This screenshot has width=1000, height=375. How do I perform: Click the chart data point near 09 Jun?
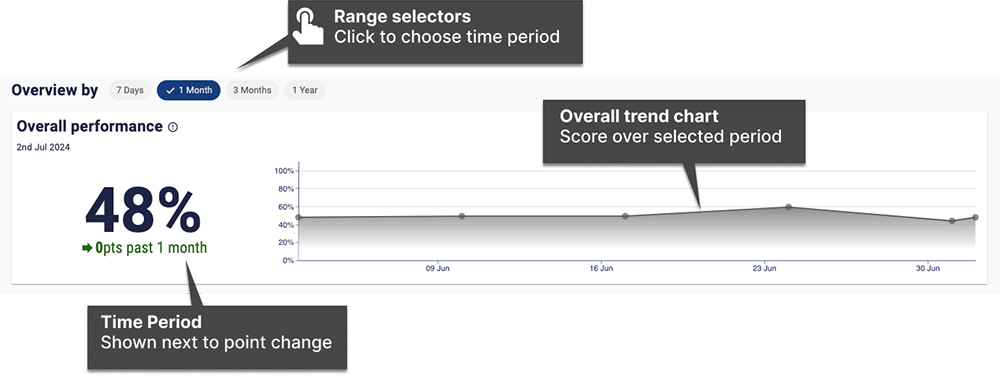tap(462, 216)
